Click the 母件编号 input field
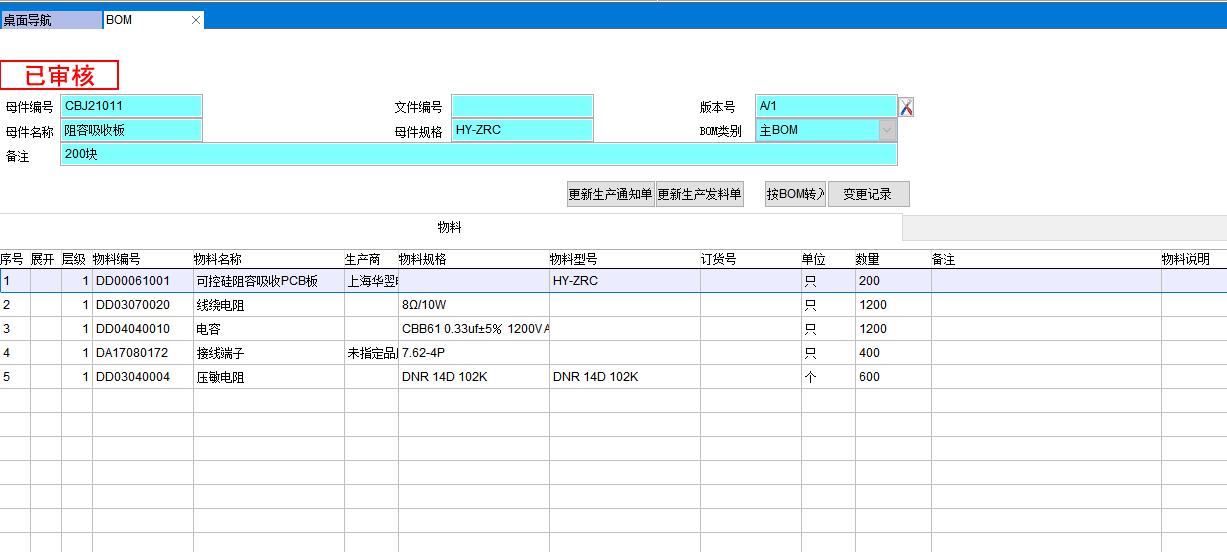The image size is (1227, 552). (x=132, y=106)
